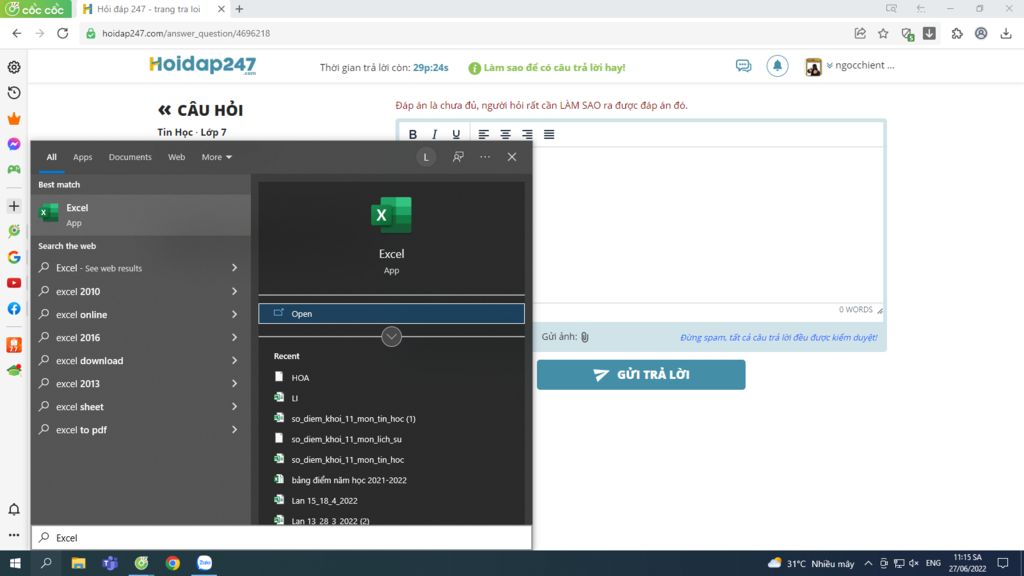Viewport: 1024px width, 576px height.
Task: Center-align the answer text
Action: point(505,135)
